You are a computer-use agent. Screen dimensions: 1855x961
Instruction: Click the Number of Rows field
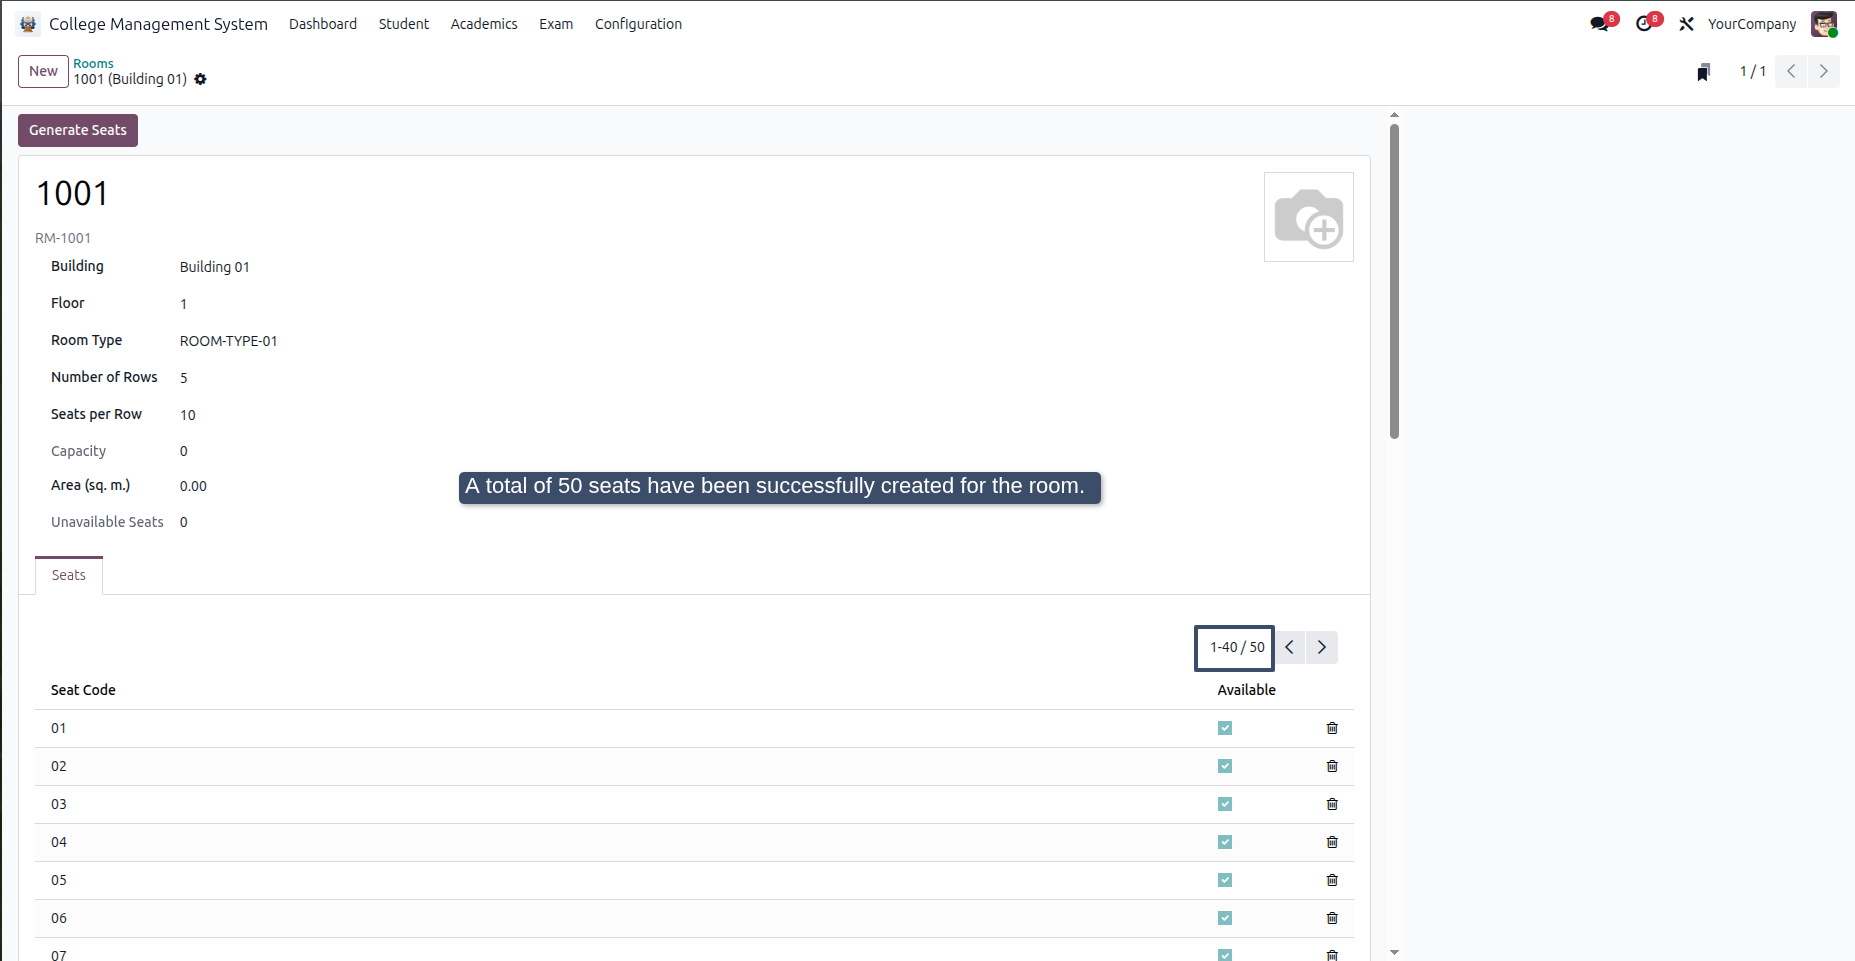pos(184,378)
